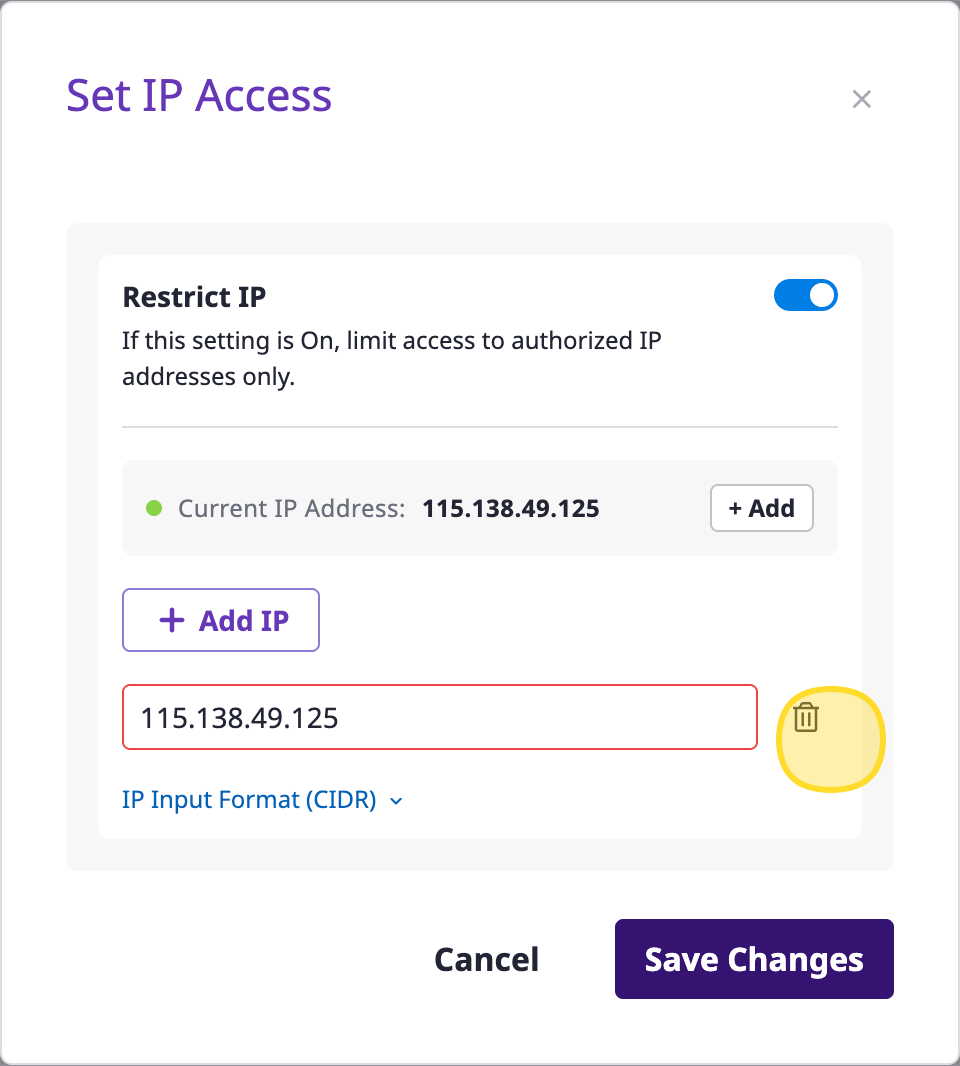Click the Current IP Address label text
960x1066 pixels.
pos(291,508)
